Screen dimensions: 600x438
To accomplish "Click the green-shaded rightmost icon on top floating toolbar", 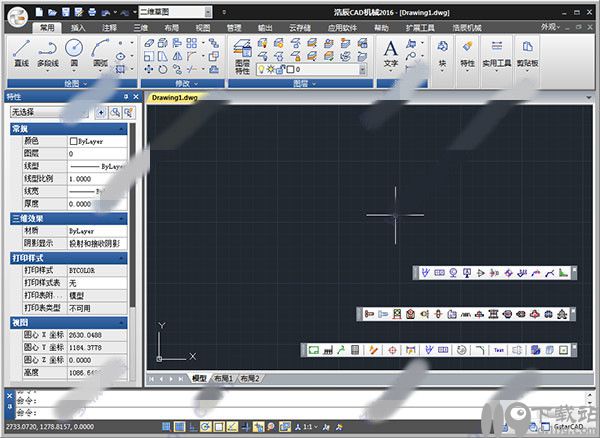I will point(563,273).
